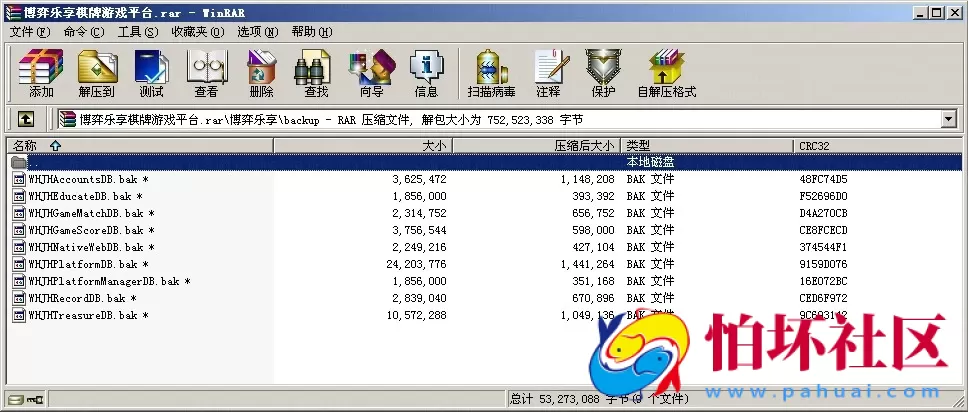Click the drive icon in status bar
Image resolution: width=968 pixels, height=412 pixels.
[16, 399]
